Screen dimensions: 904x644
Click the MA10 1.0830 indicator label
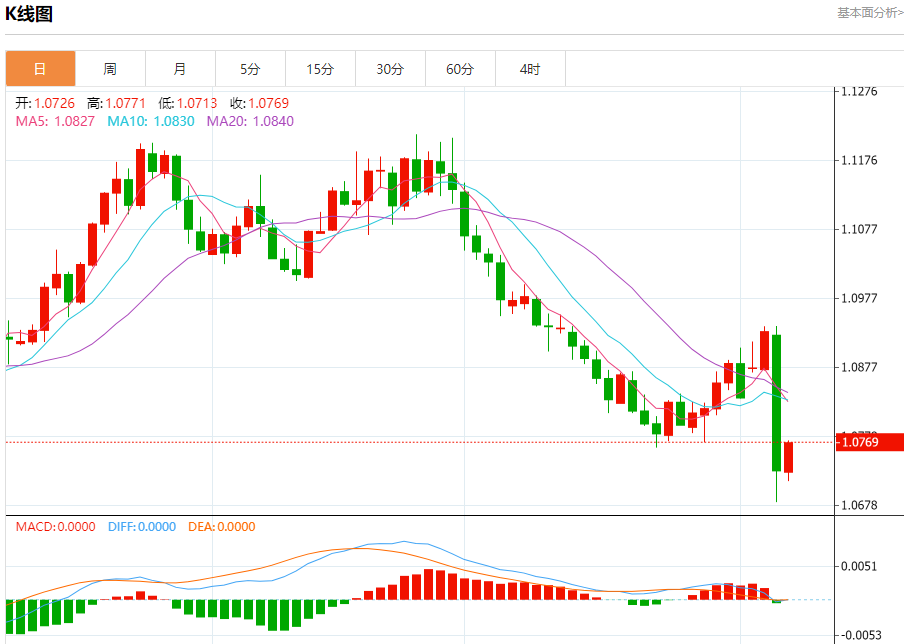coord(151,121)
